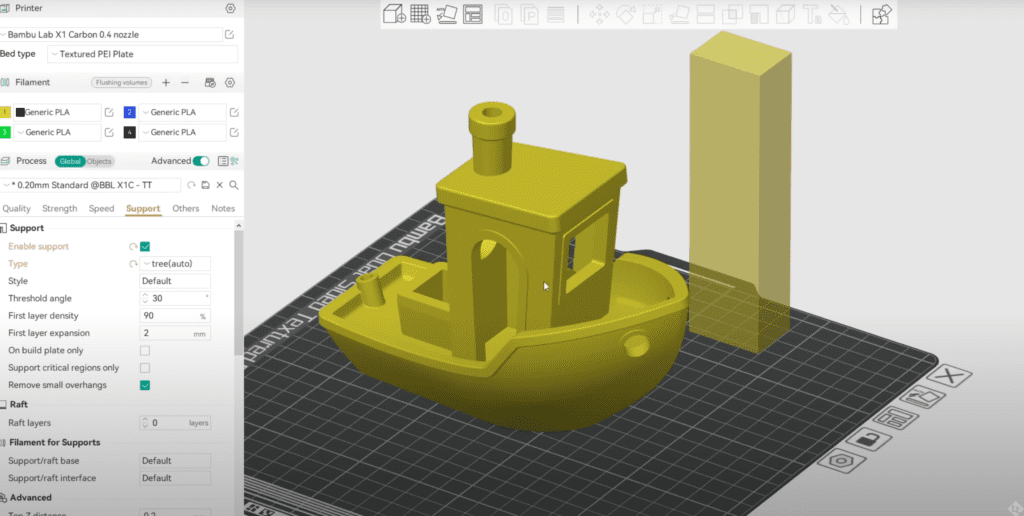Viewport: 1024px width, 516px height.
Task: Click the remove plate X icon
Action: 949,376
